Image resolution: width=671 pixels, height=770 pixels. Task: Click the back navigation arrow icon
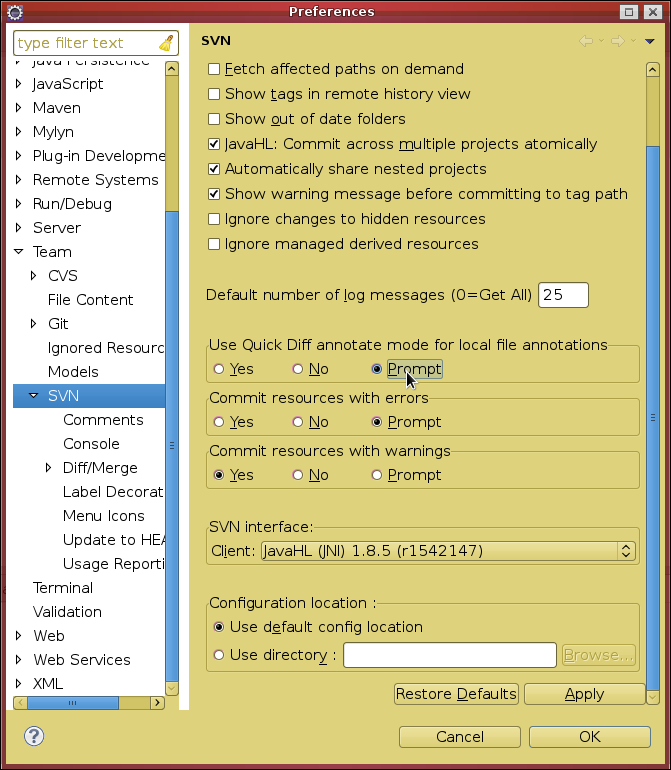[586, 41]
